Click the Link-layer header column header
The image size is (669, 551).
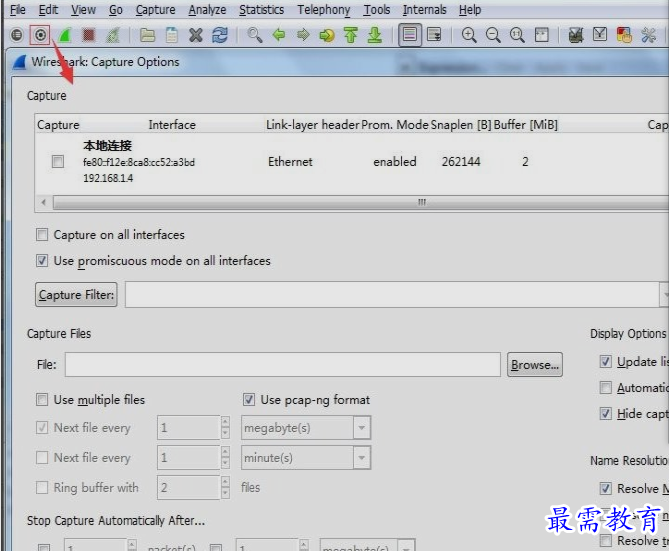pos(313,125)
